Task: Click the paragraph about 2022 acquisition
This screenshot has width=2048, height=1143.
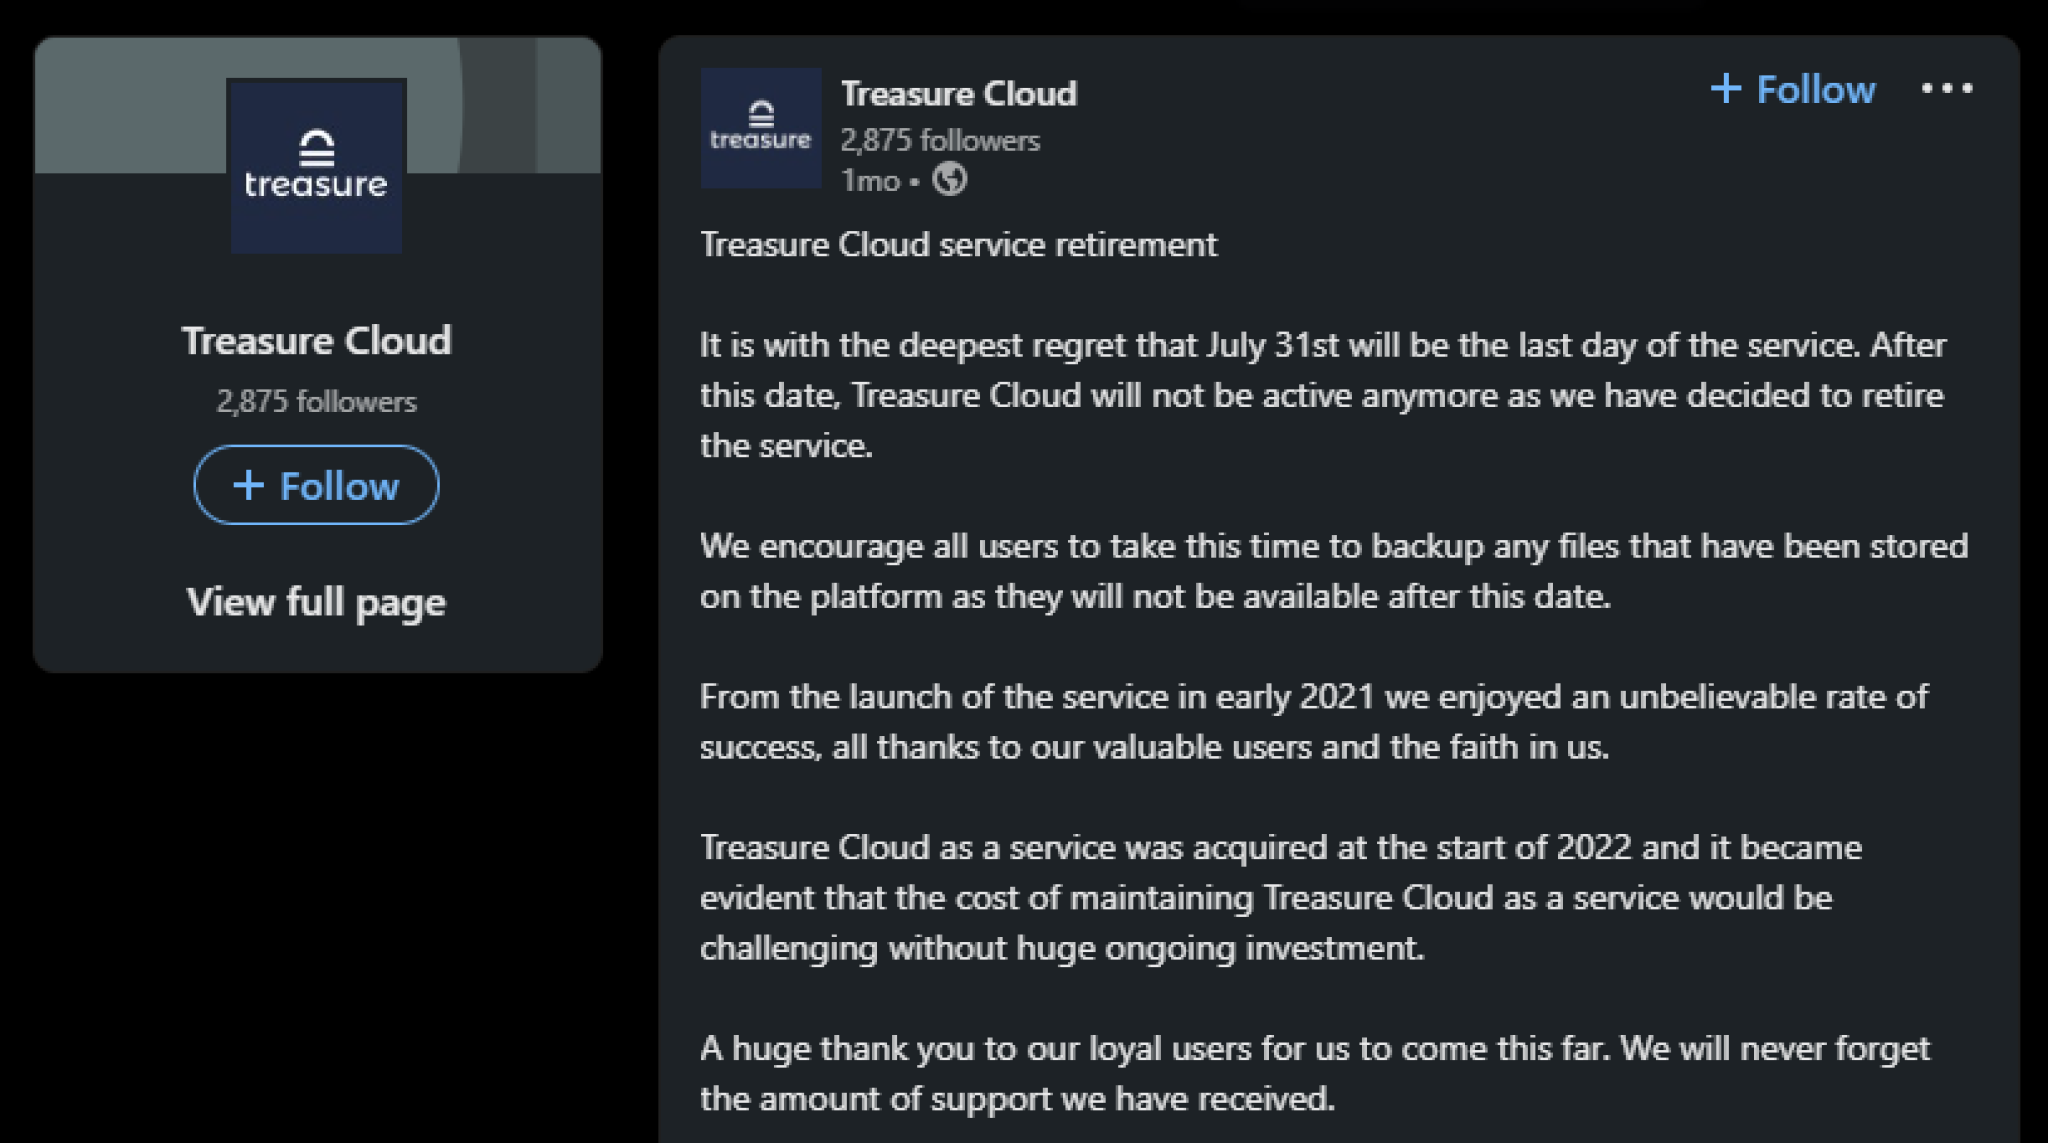Action: coord(1281,898)
